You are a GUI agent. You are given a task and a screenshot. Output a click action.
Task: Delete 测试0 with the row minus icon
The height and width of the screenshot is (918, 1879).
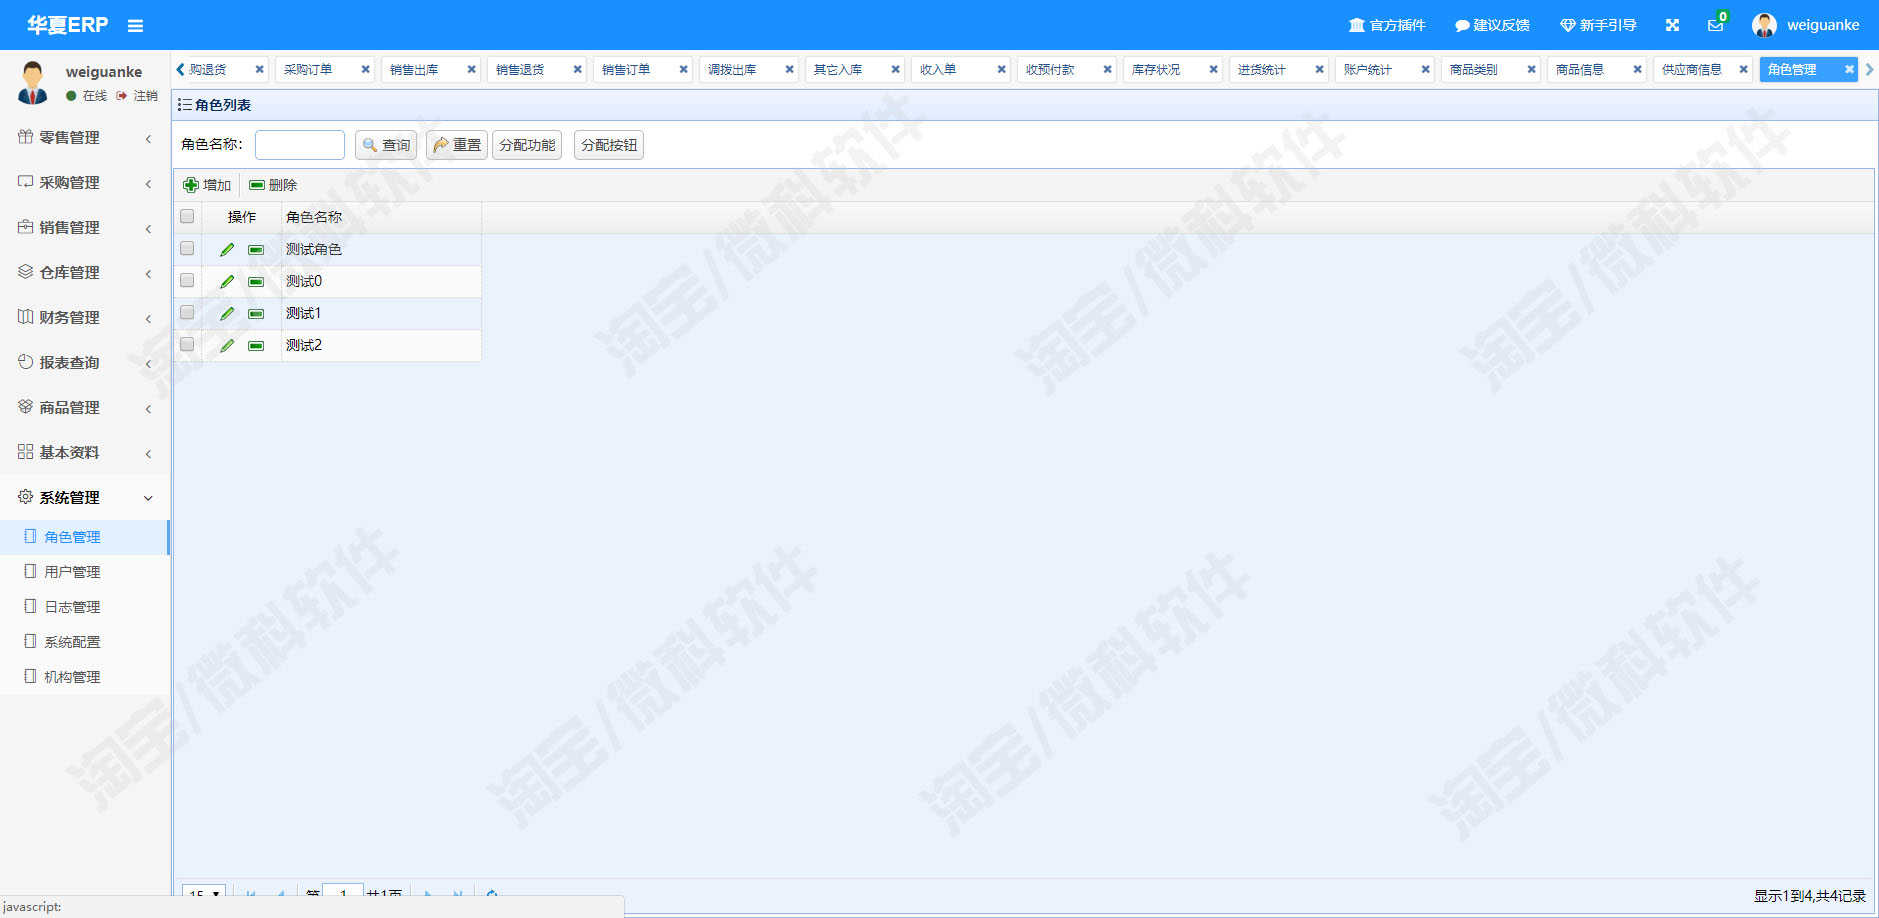click(x=256, y=281)
